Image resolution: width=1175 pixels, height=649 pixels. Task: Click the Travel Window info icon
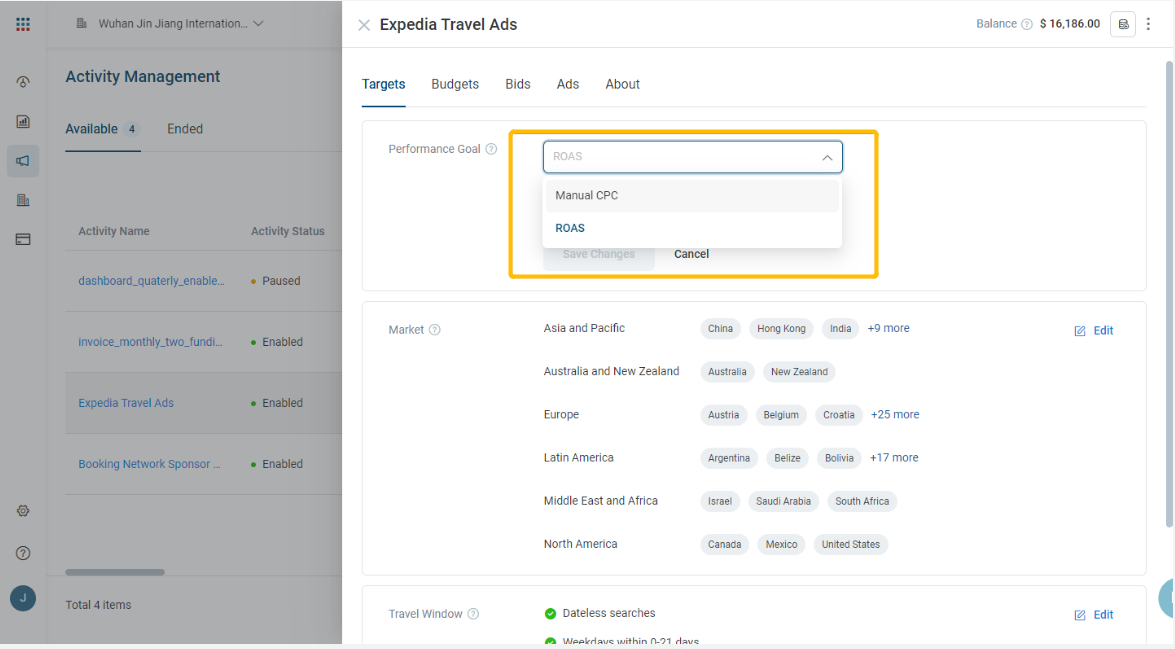tap(473, 614)
